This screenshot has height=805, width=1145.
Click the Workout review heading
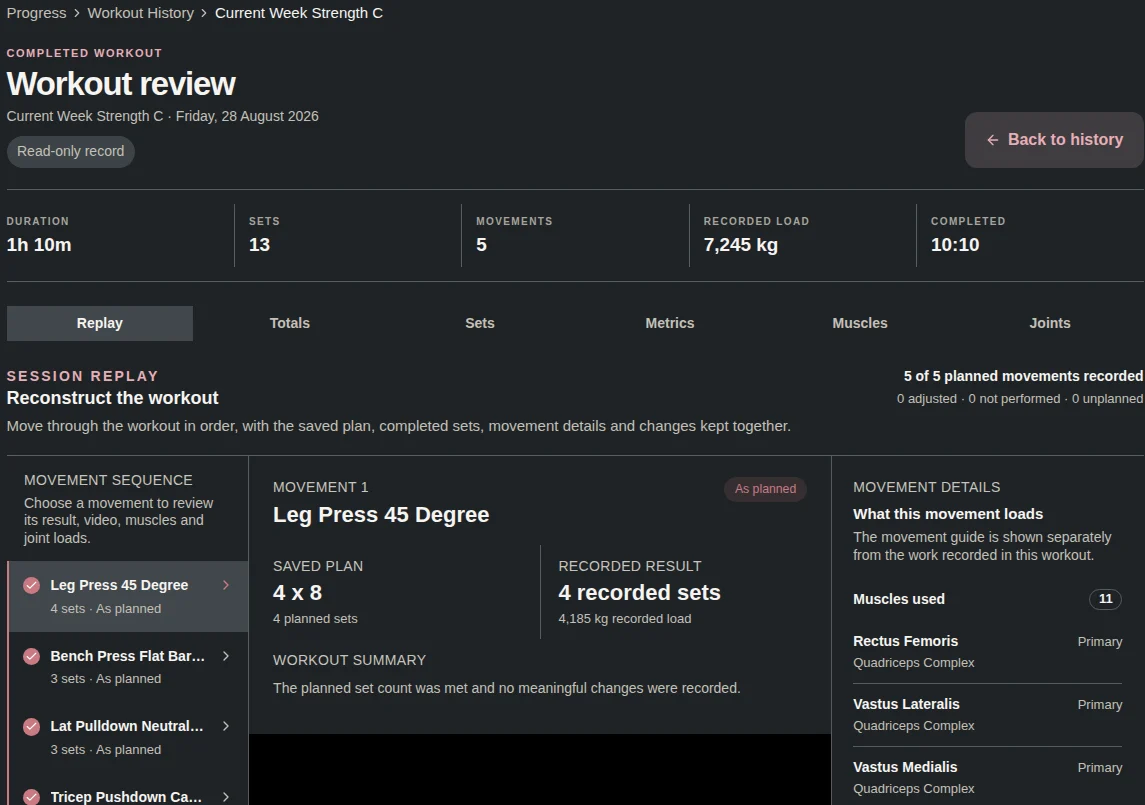pos(121,84)
